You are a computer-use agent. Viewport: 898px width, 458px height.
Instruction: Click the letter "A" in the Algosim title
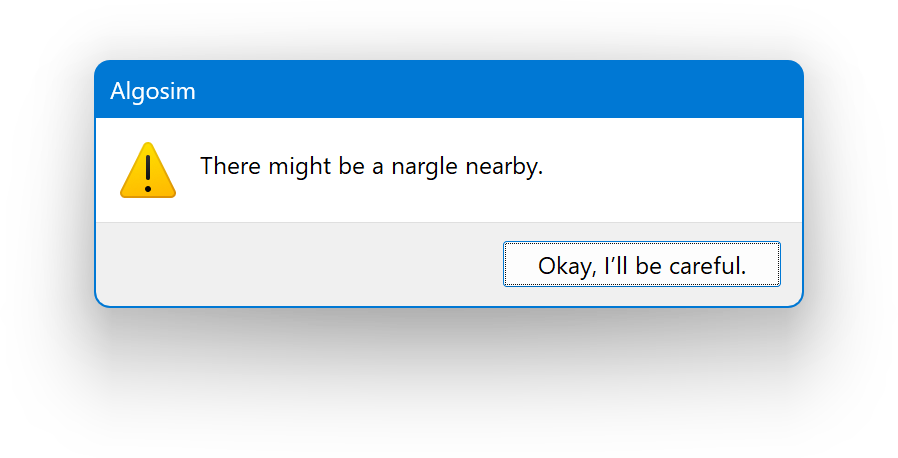click(x=118, y=91)
